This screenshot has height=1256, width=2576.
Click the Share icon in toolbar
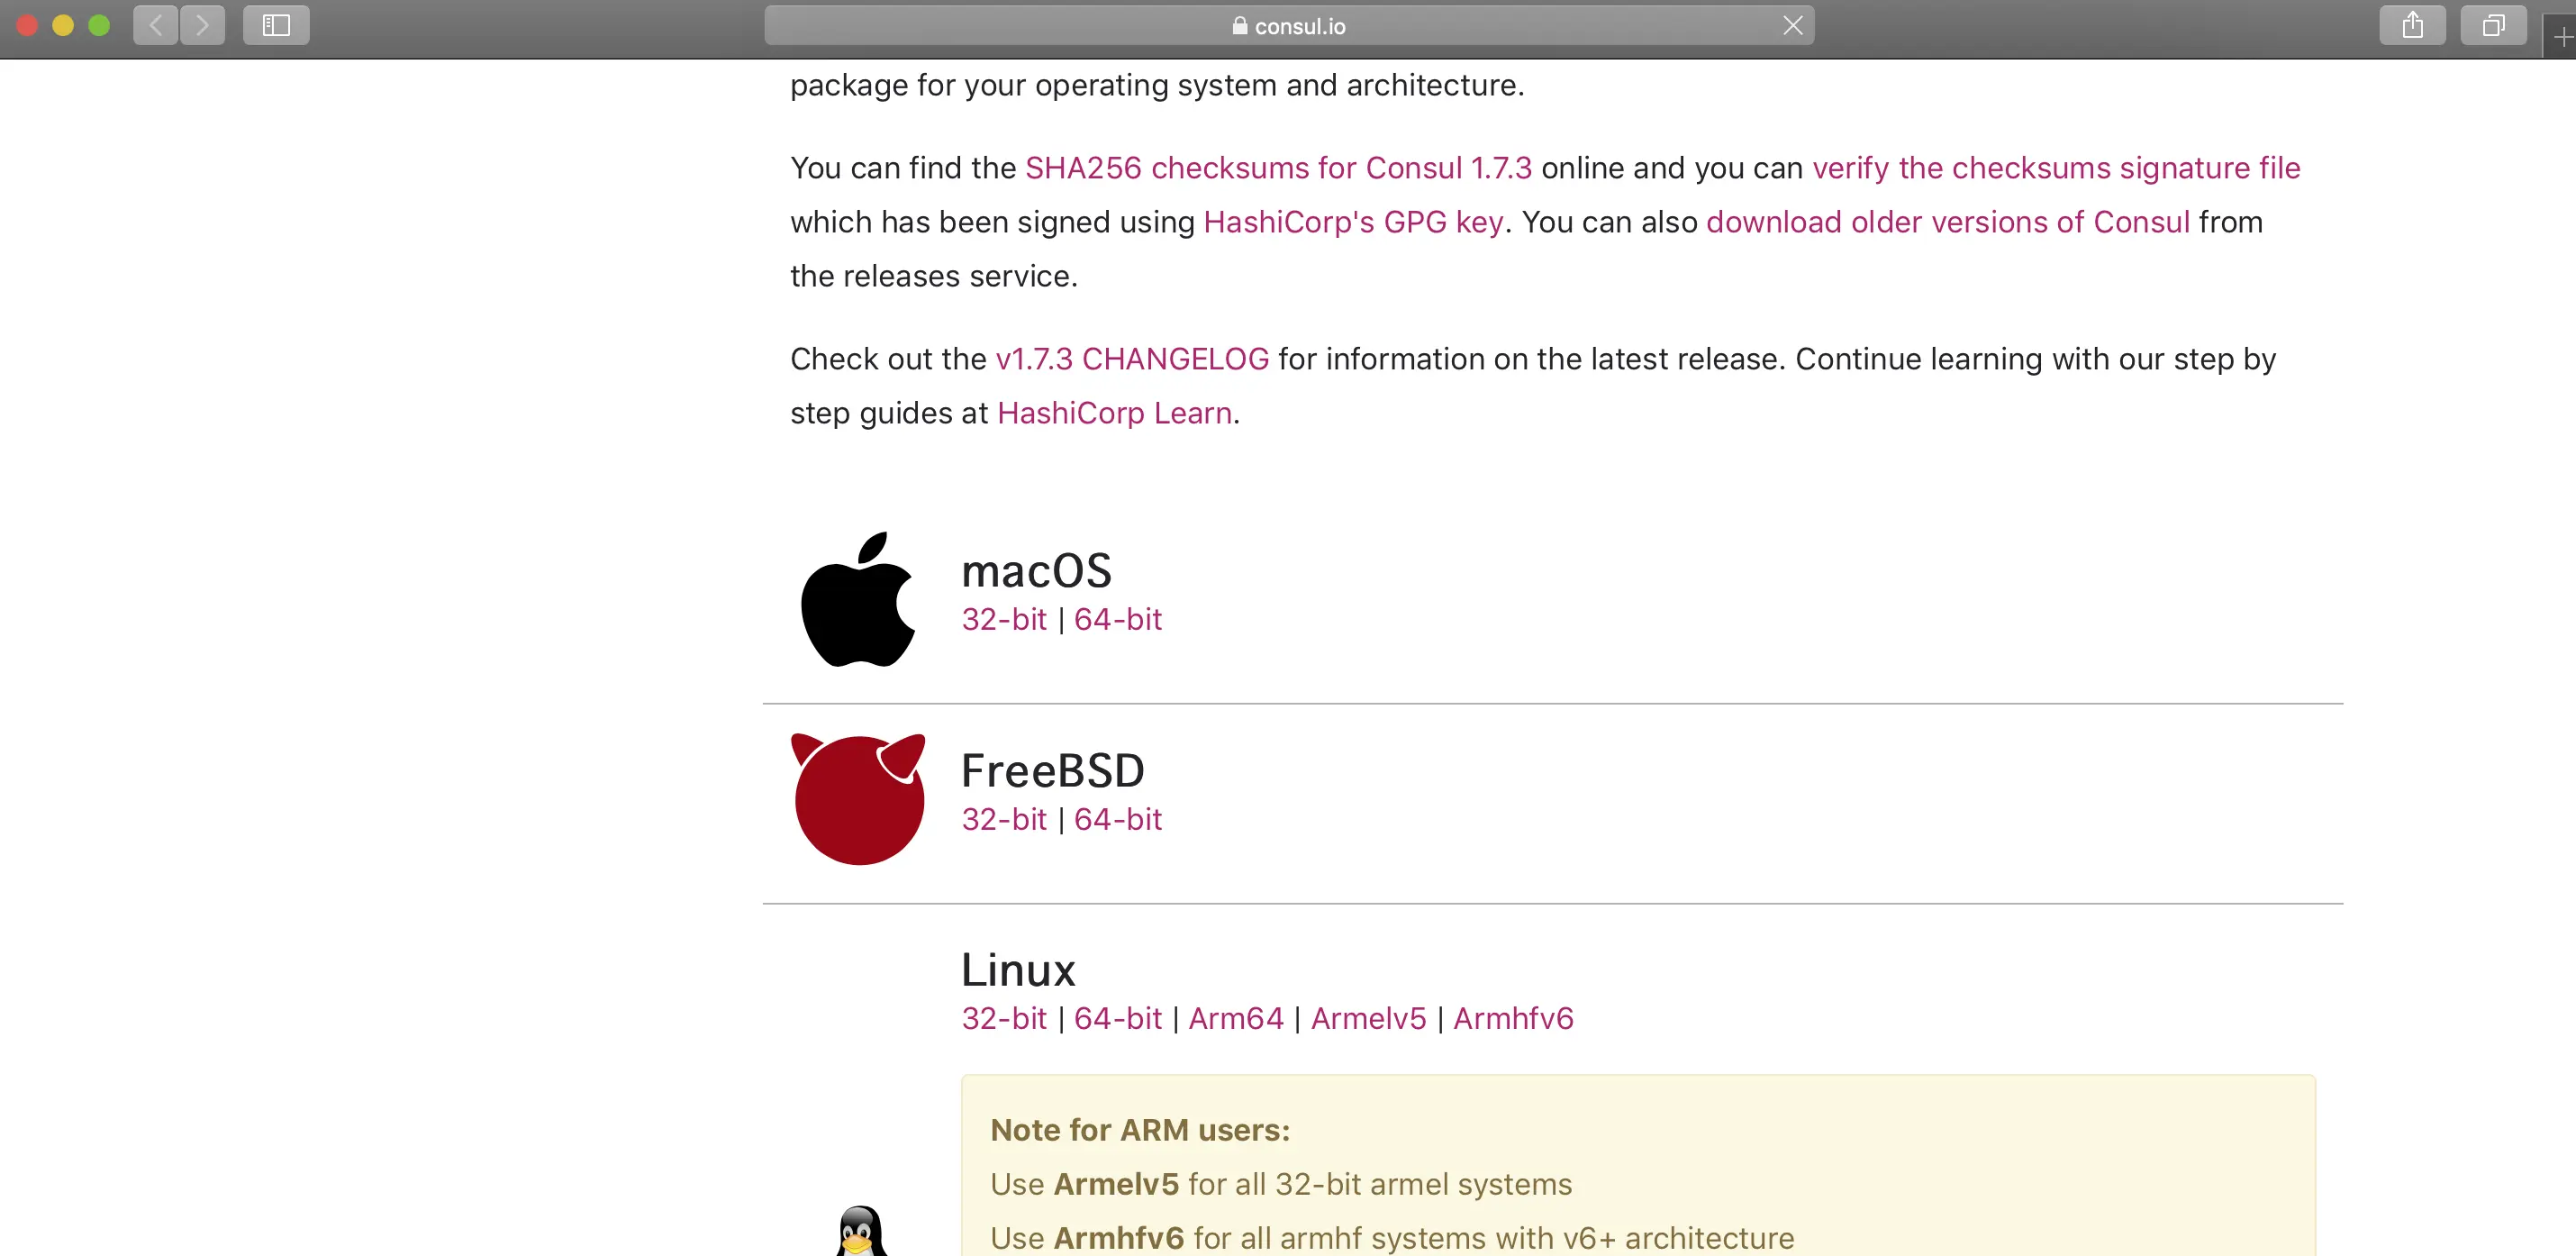pyautogui.click(x=2412, y=25)
